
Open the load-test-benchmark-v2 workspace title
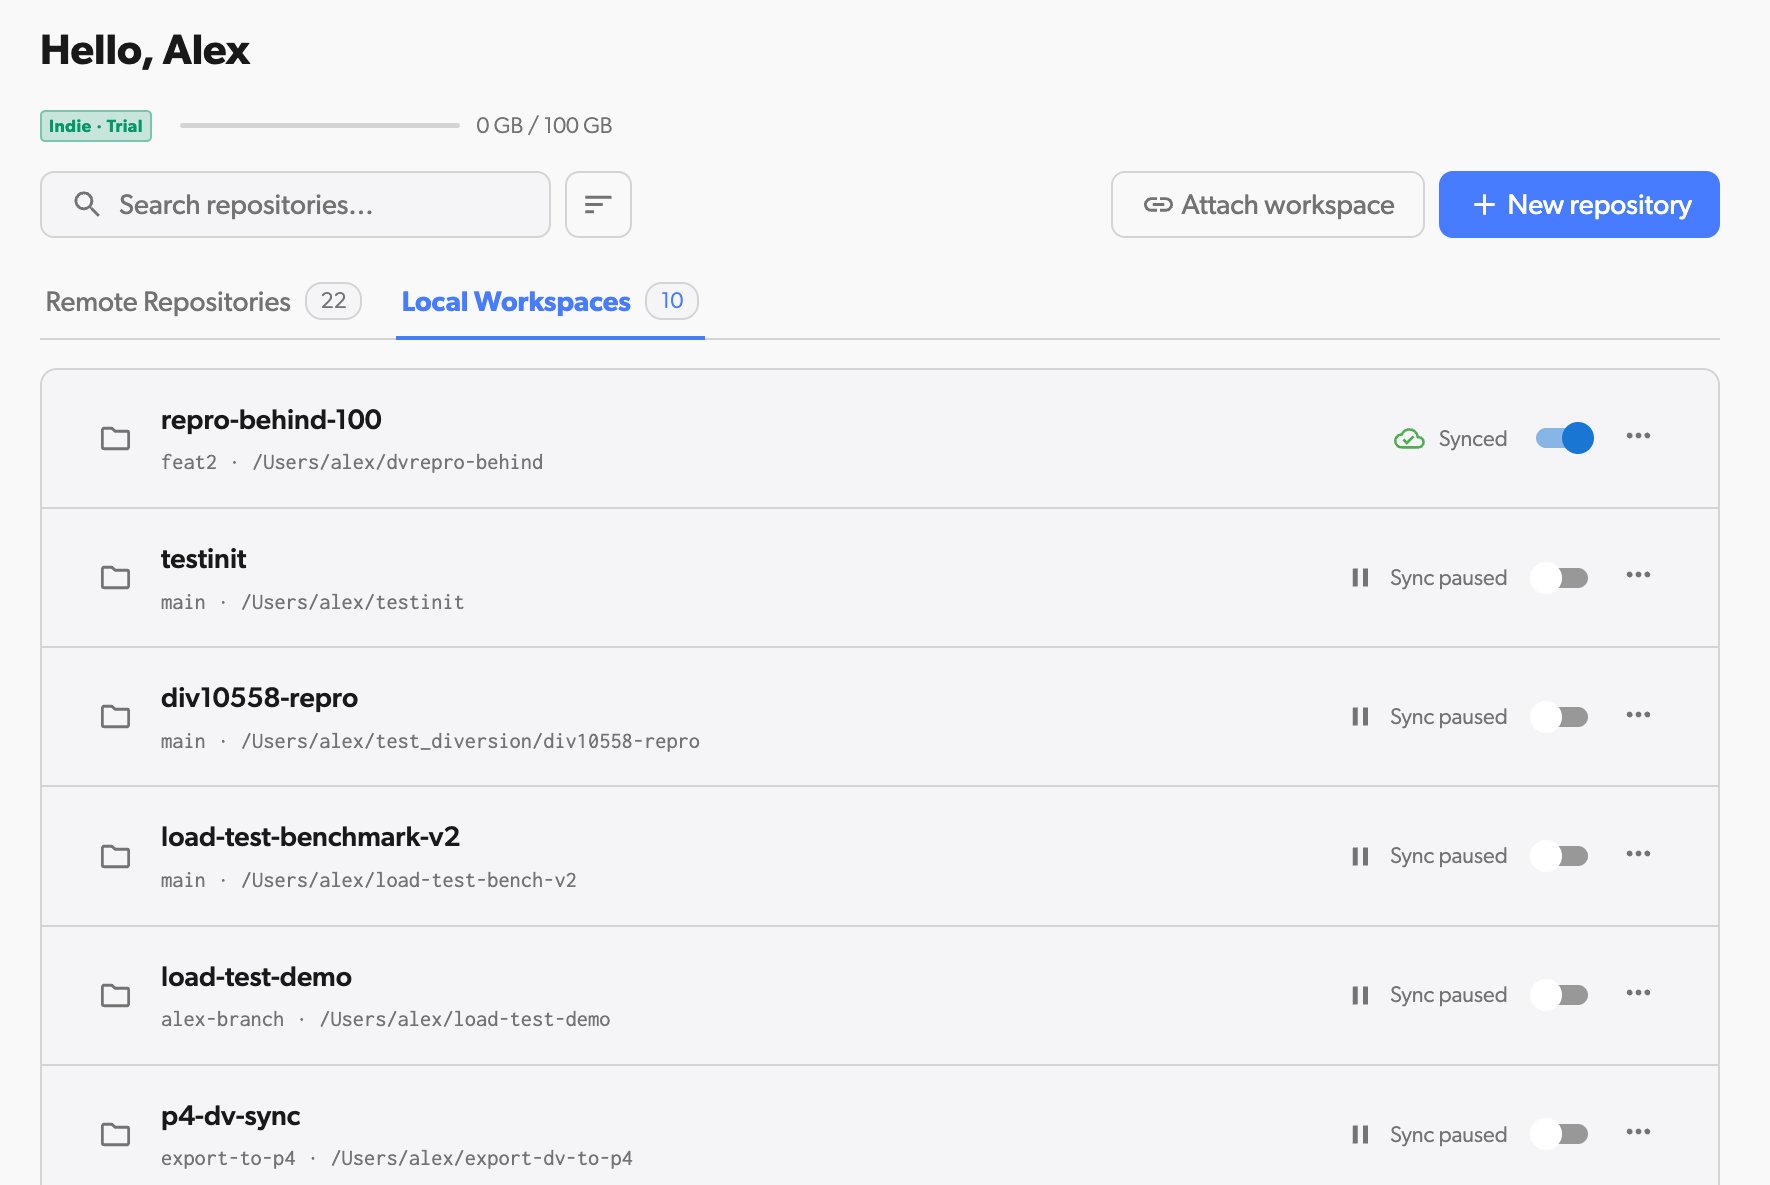310,837
